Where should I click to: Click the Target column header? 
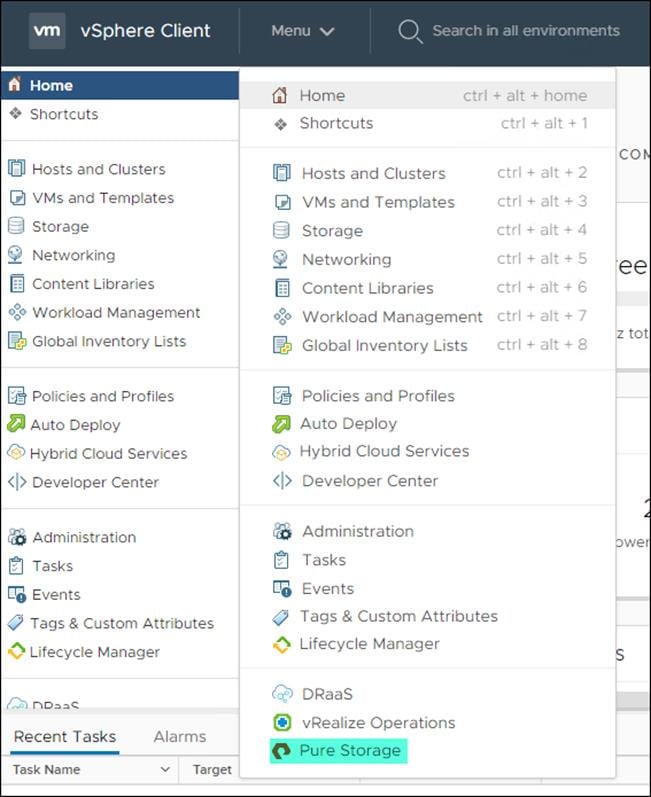tap(212, 770)
